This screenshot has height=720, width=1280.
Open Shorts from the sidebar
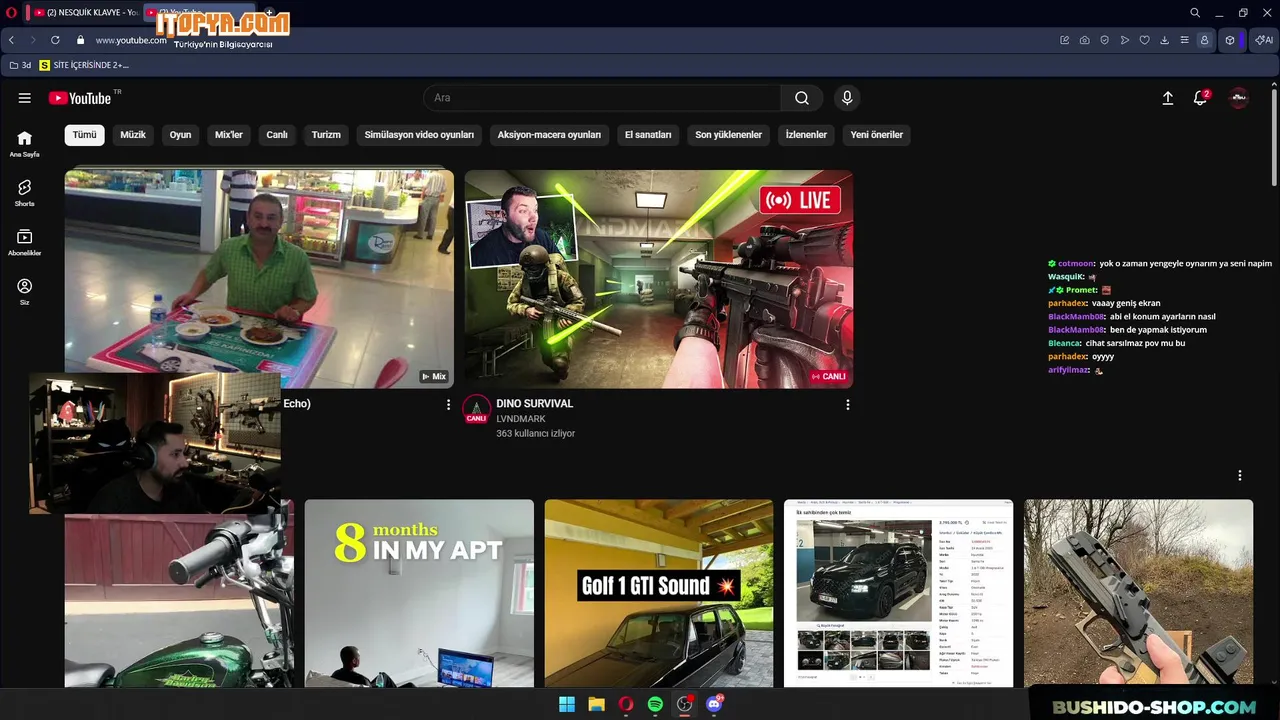(x=24, y=193)
